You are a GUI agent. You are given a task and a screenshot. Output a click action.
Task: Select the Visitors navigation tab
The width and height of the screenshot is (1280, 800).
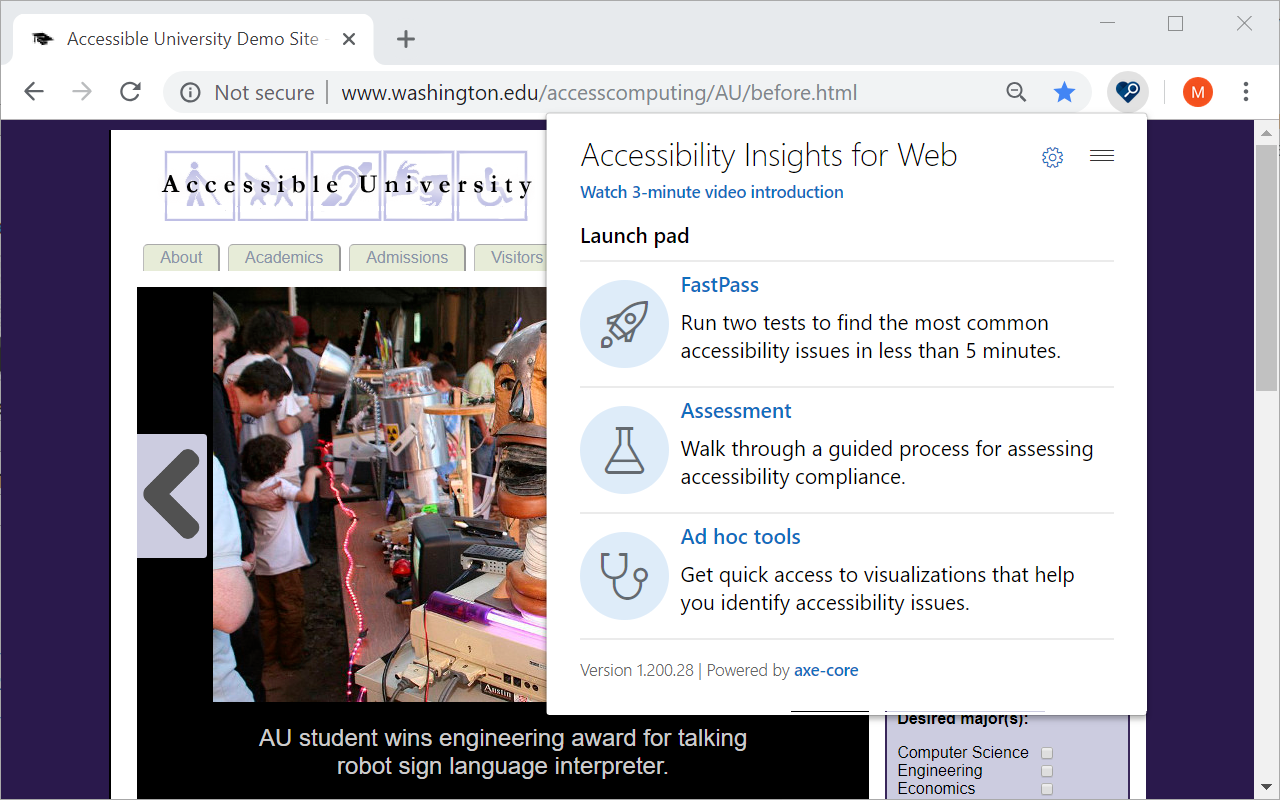[511, 257]
